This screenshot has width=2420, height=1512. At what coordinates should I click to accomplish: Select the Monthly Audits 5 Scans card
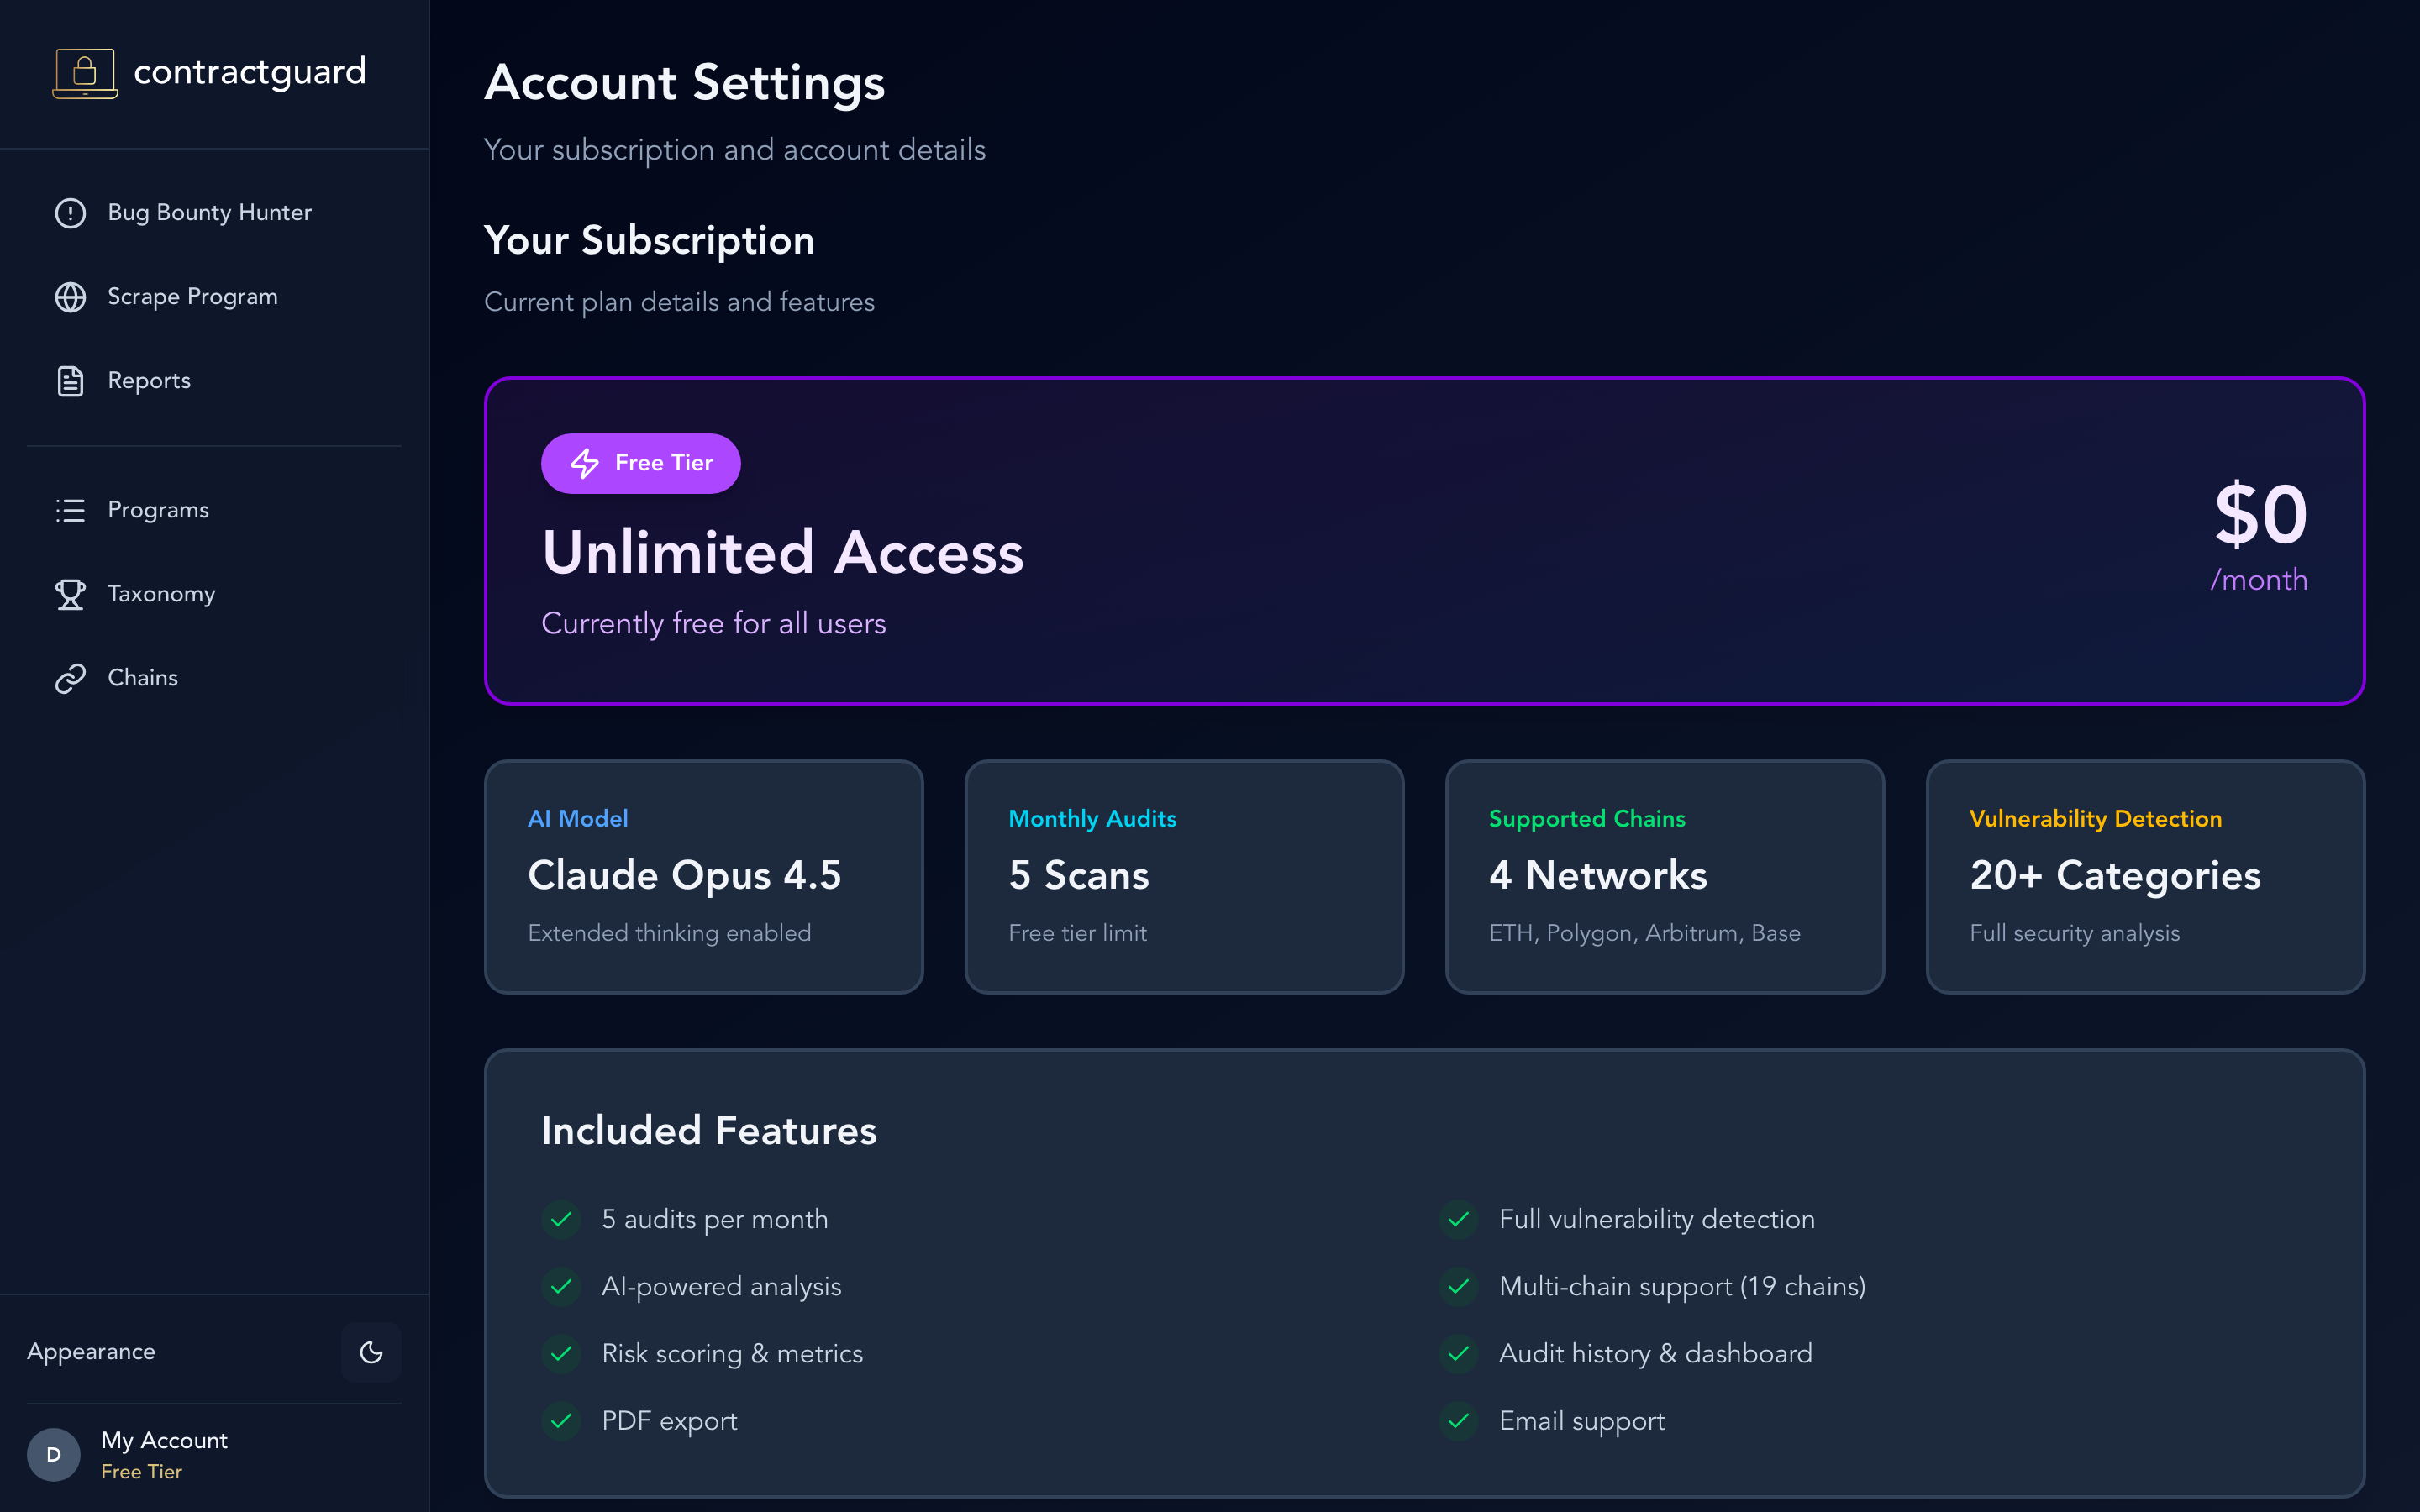pos(1184,877)
